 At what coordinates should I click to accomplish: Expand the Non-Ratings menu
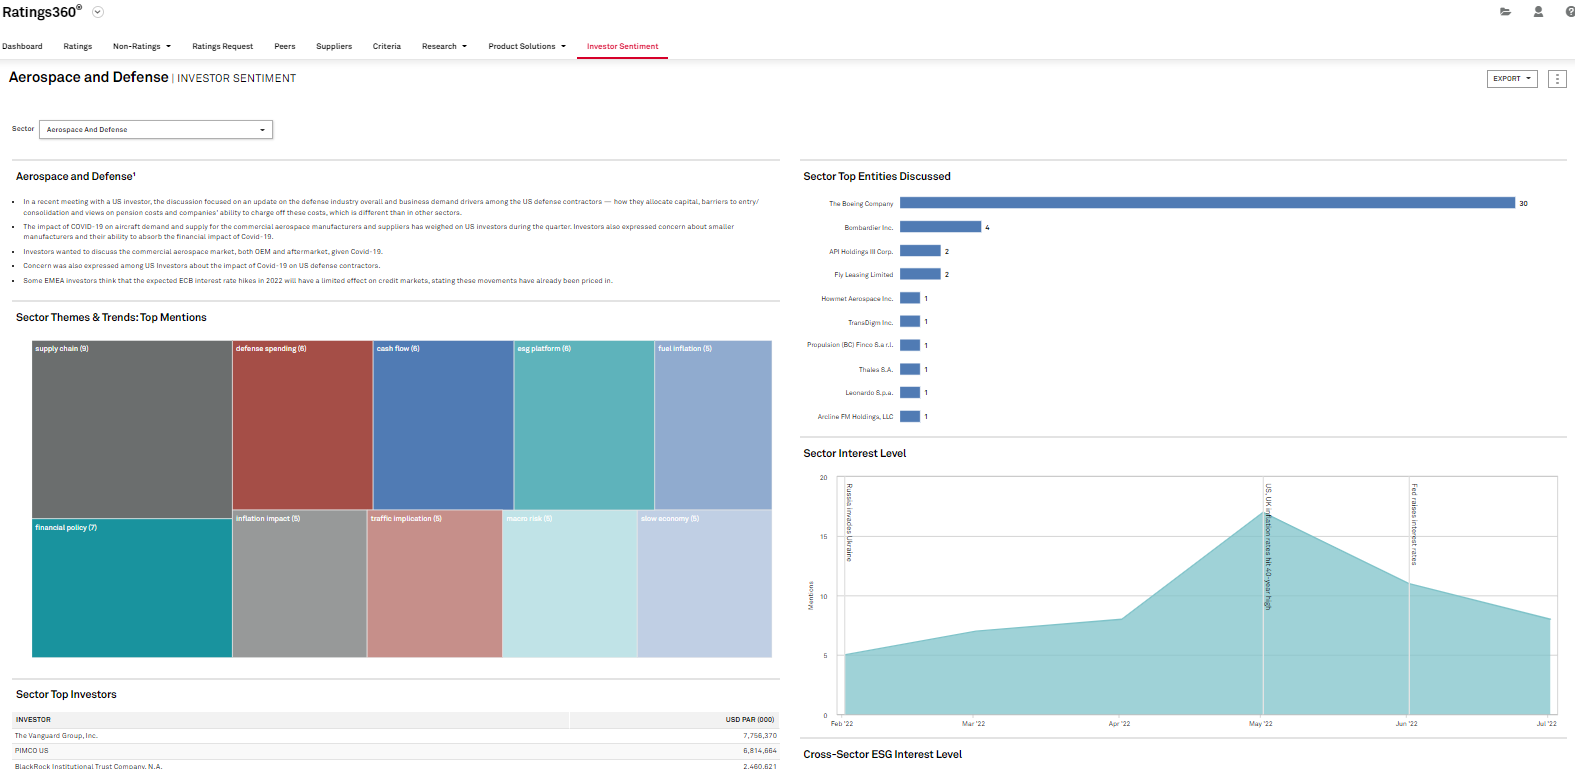click(141, 47)
